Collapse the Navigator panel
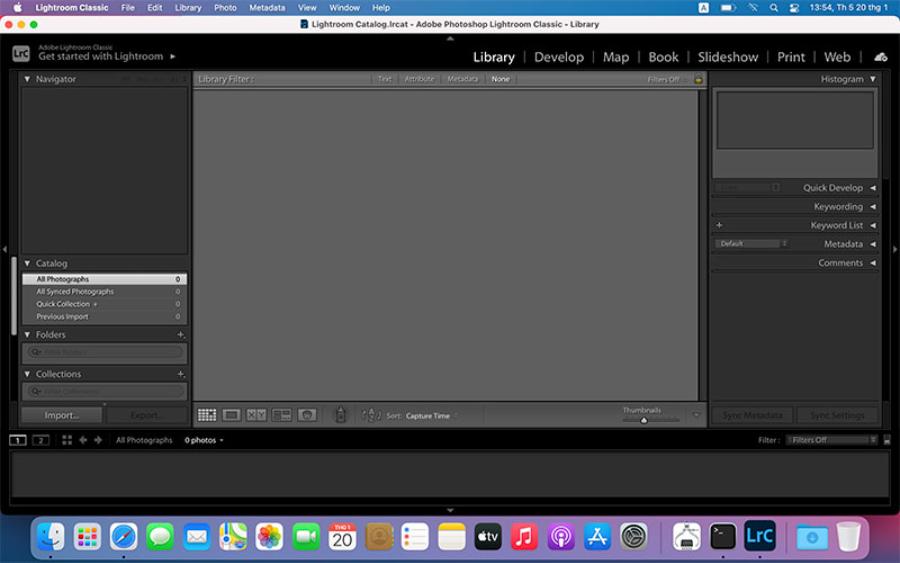 pos(27,79)
